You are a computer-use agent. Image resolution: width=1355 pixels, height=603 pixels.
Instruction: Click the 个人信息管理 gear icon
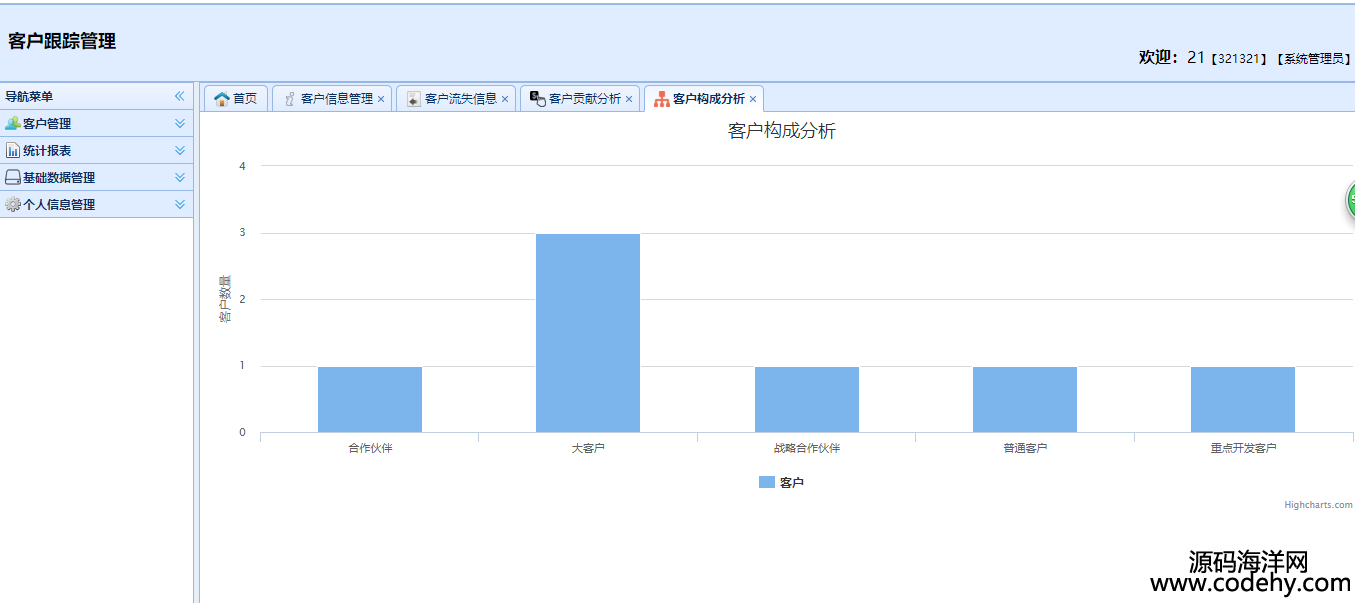coord(12,205)
